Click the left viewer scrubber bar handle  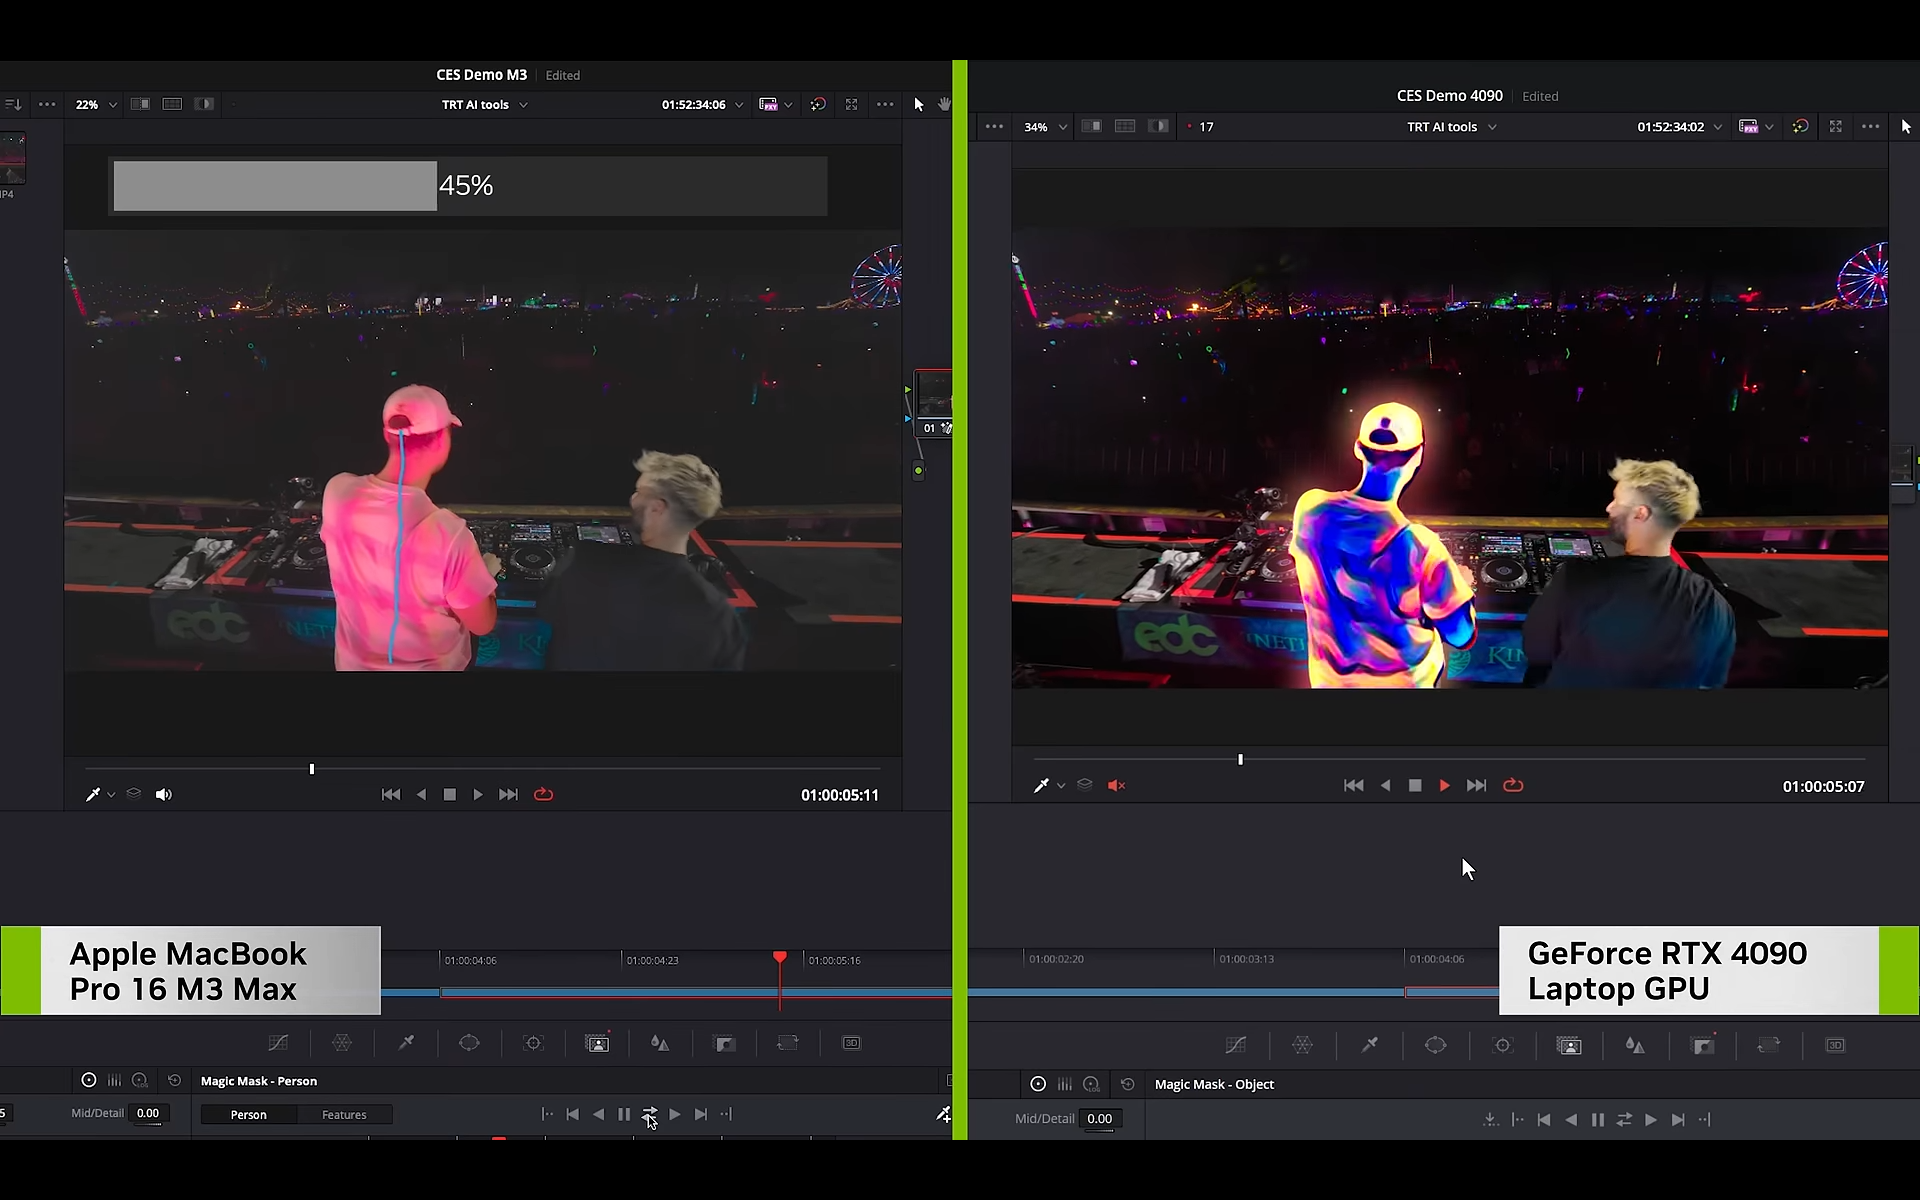[x=312, y=769]
